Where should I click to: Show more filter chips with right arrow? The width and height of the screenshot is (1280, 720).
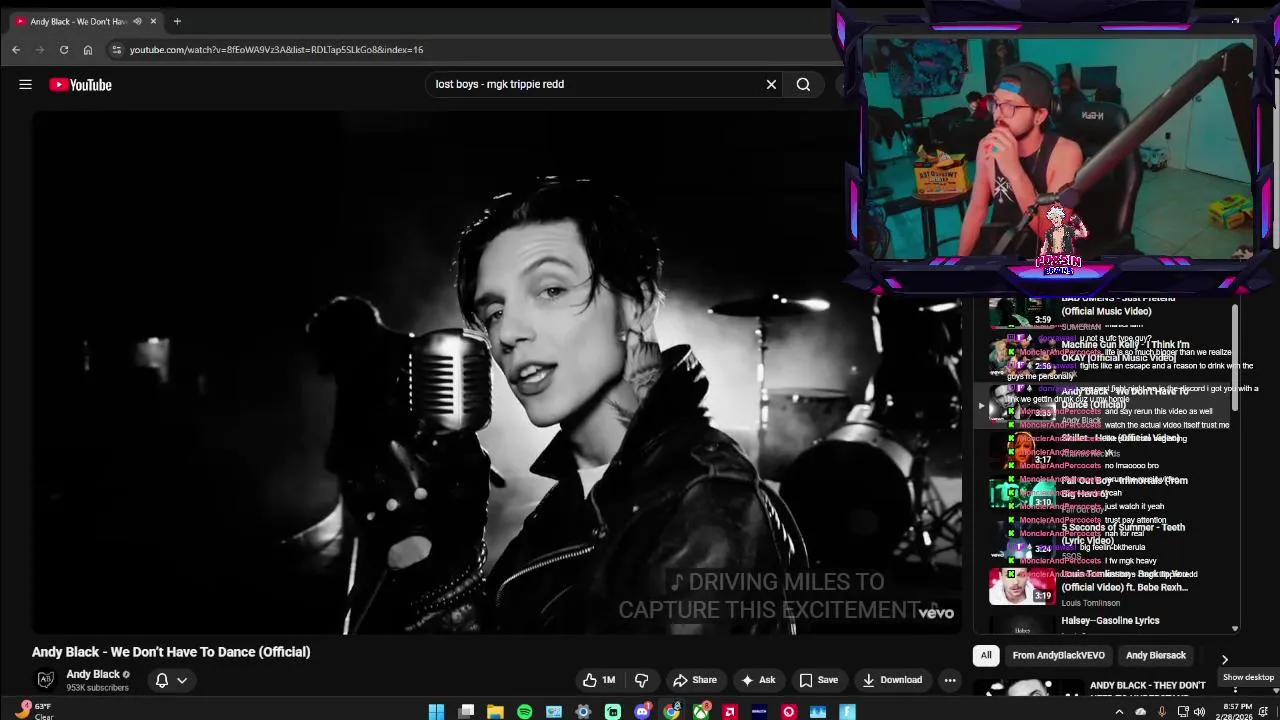[1224, 659]
